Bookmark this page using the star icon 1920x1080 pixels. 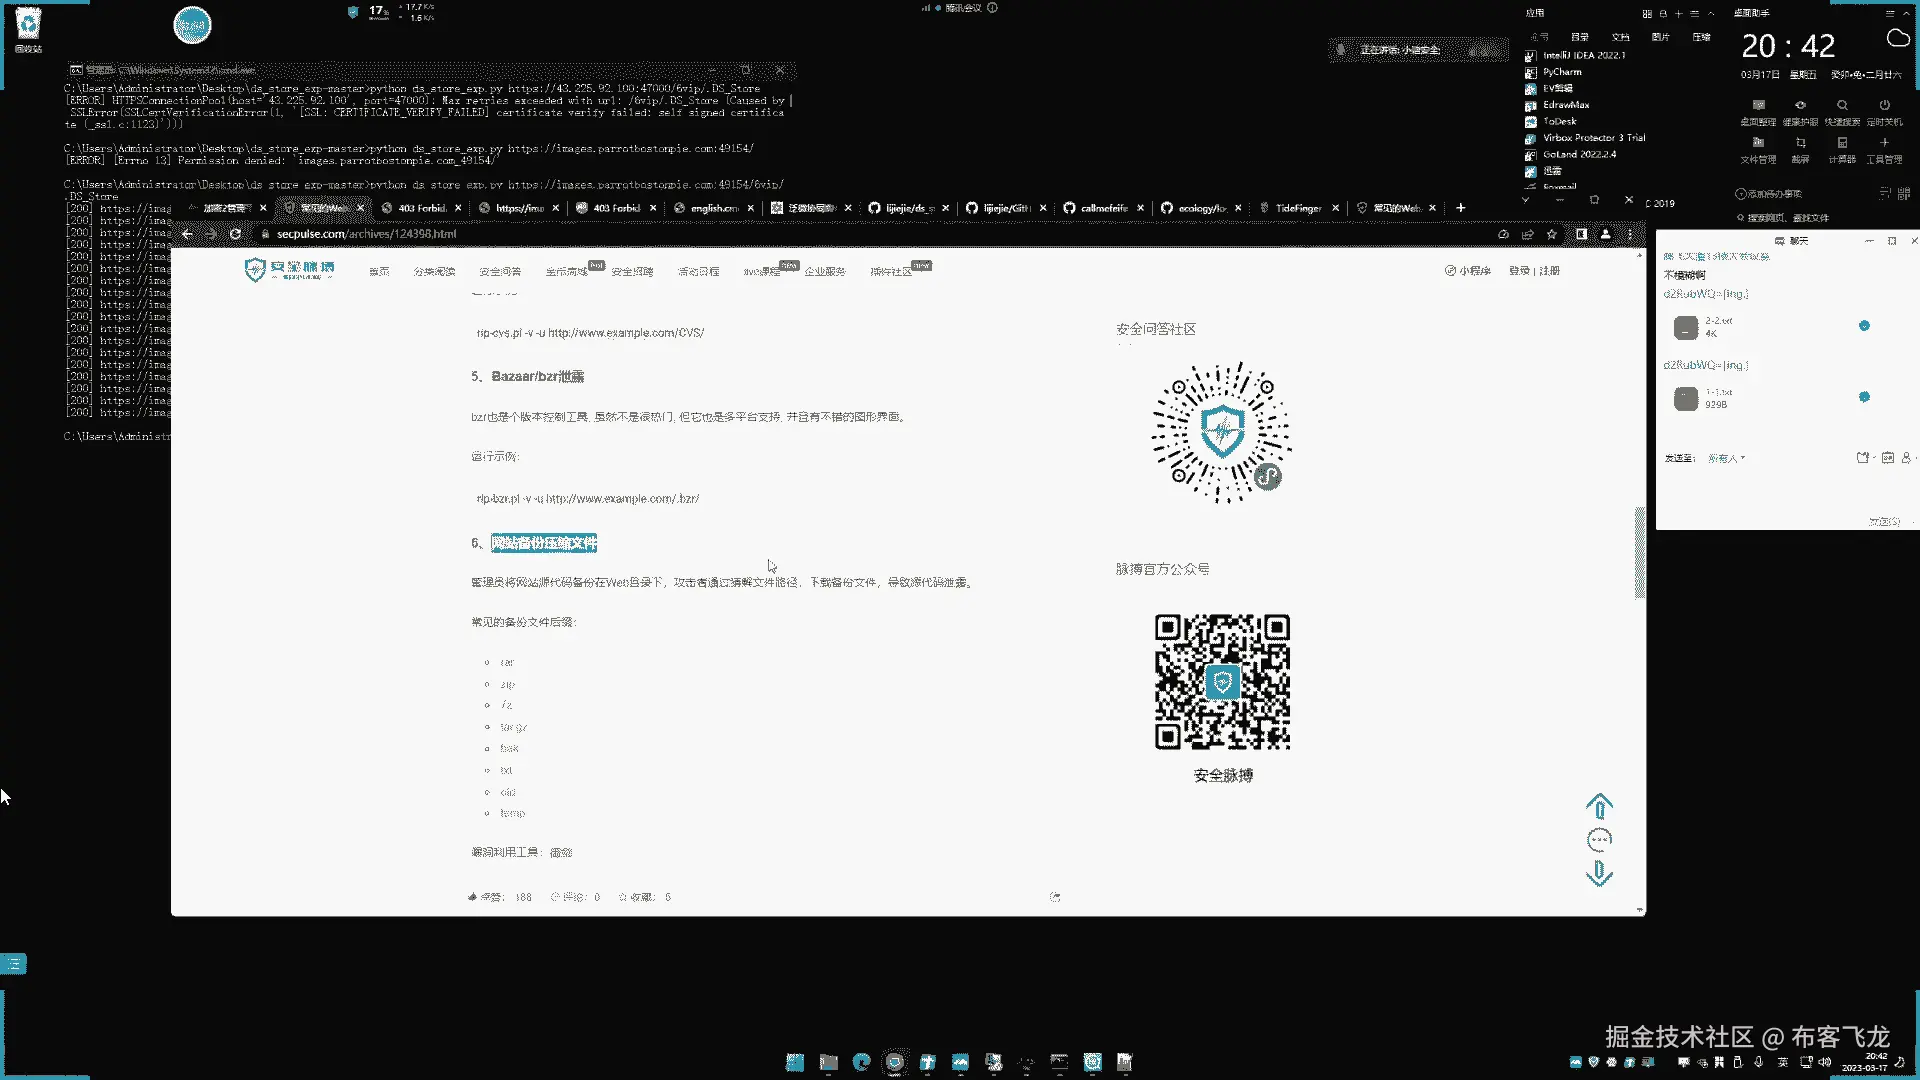tap(1551, 234)
